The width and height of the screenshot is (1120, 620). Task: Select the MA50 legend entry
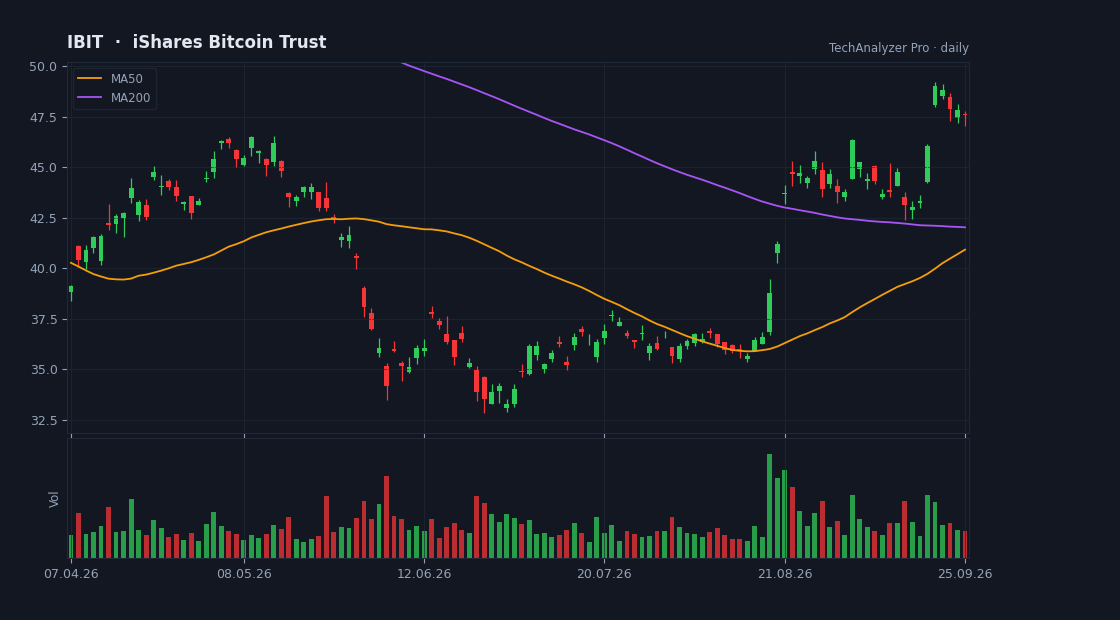click(x=114, y=79)
